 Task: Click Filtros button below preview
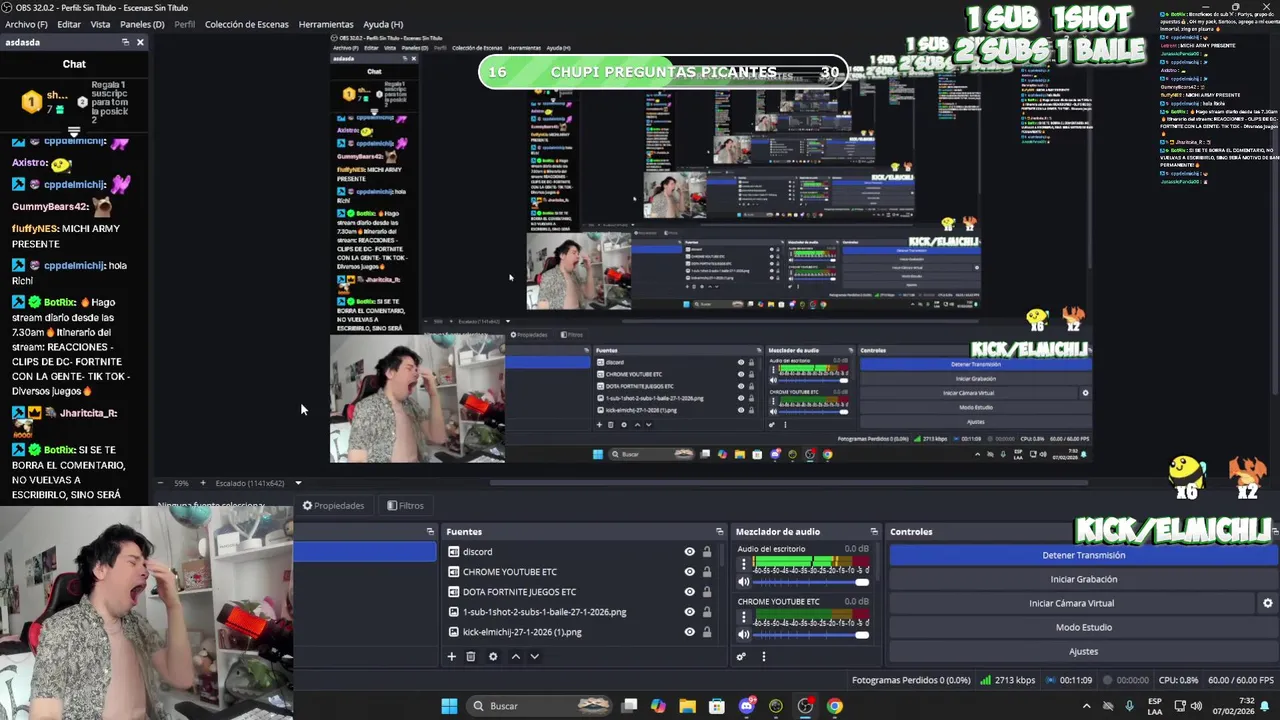point(405,506)
